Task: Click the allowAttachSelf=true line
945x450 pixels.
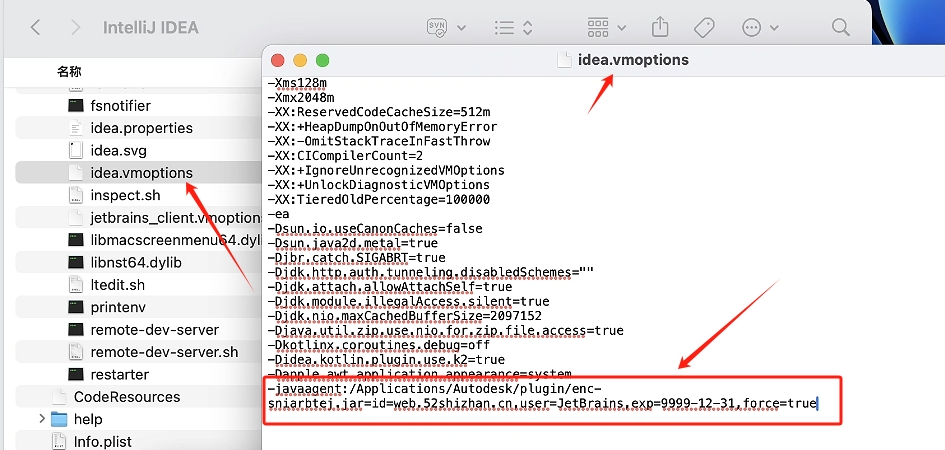Action: pos(390,286)
